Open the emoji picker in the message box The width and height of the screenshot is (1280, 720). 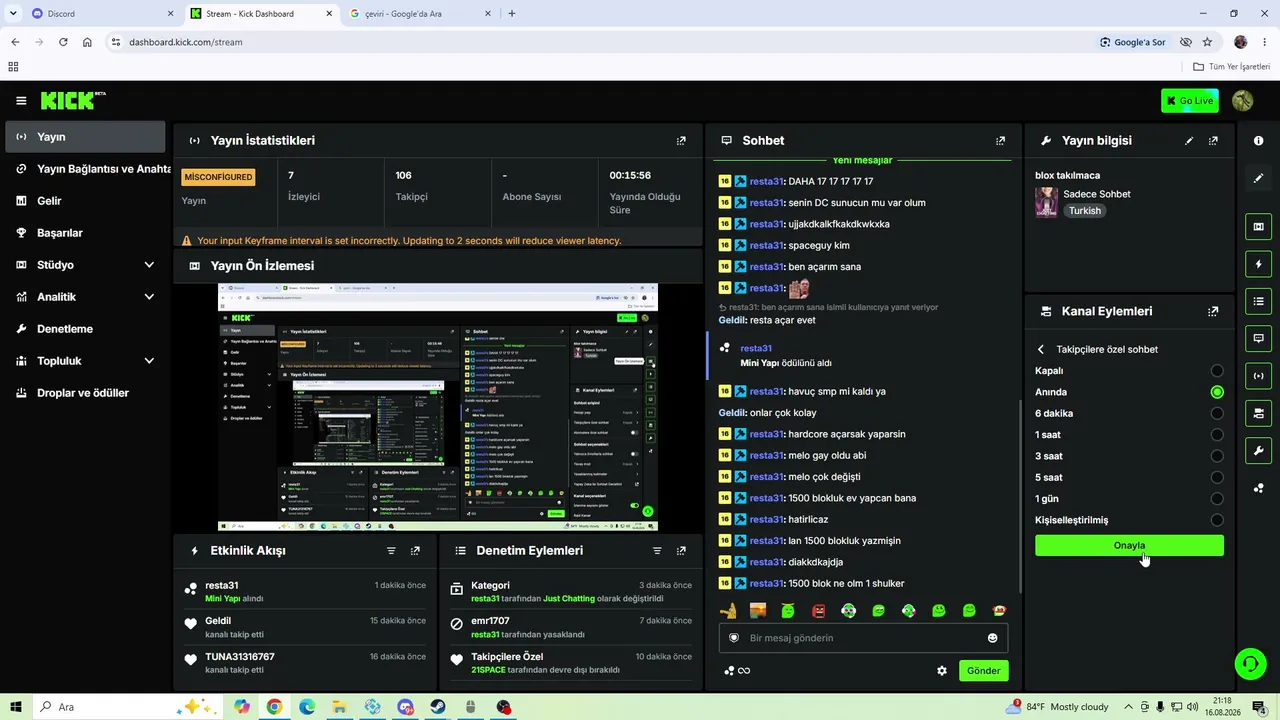[x=992, y=638]
